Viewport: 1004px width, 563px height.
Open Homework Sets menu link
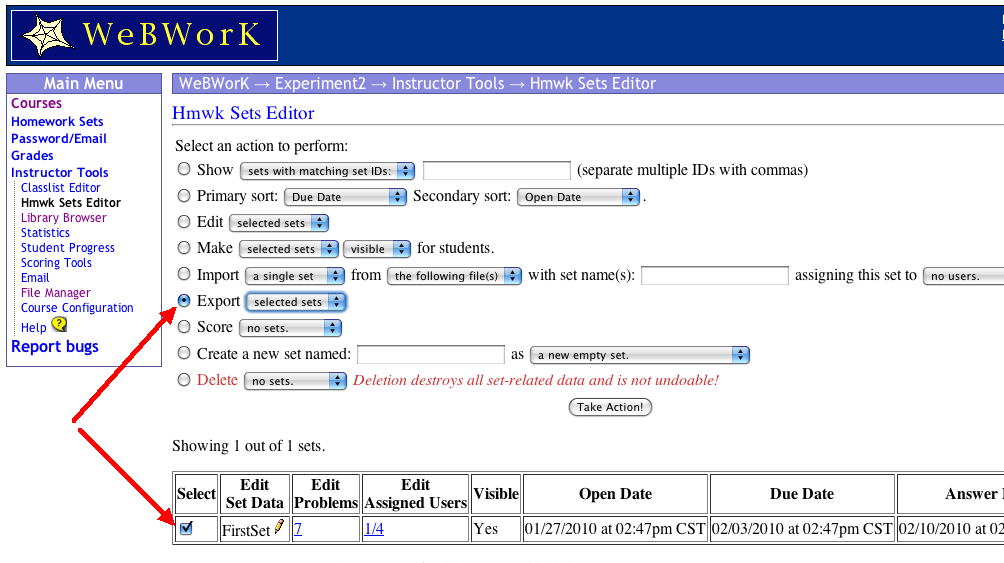point(57,122)
